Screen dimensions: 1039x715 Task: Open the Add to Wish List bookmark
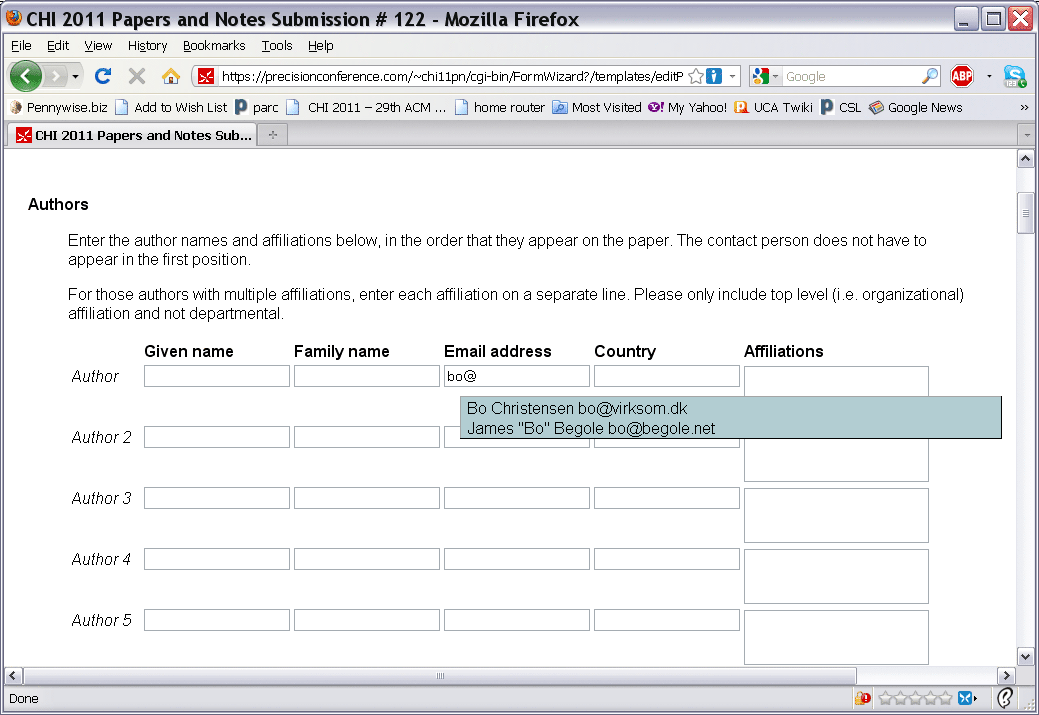tap(171, 107)
